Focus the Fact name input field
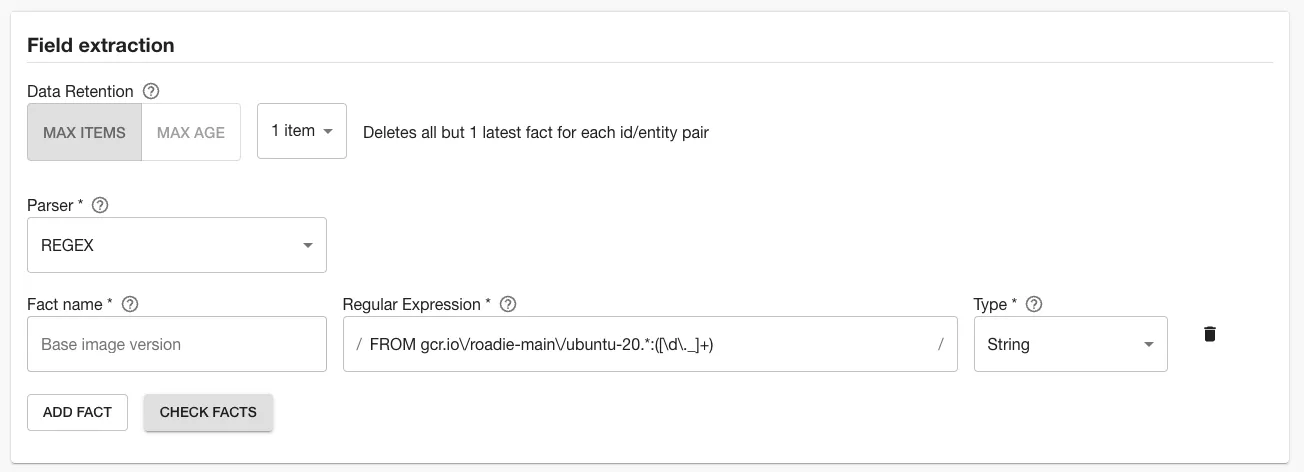Viewport: 1304px width, 472px height. [176, 344]
